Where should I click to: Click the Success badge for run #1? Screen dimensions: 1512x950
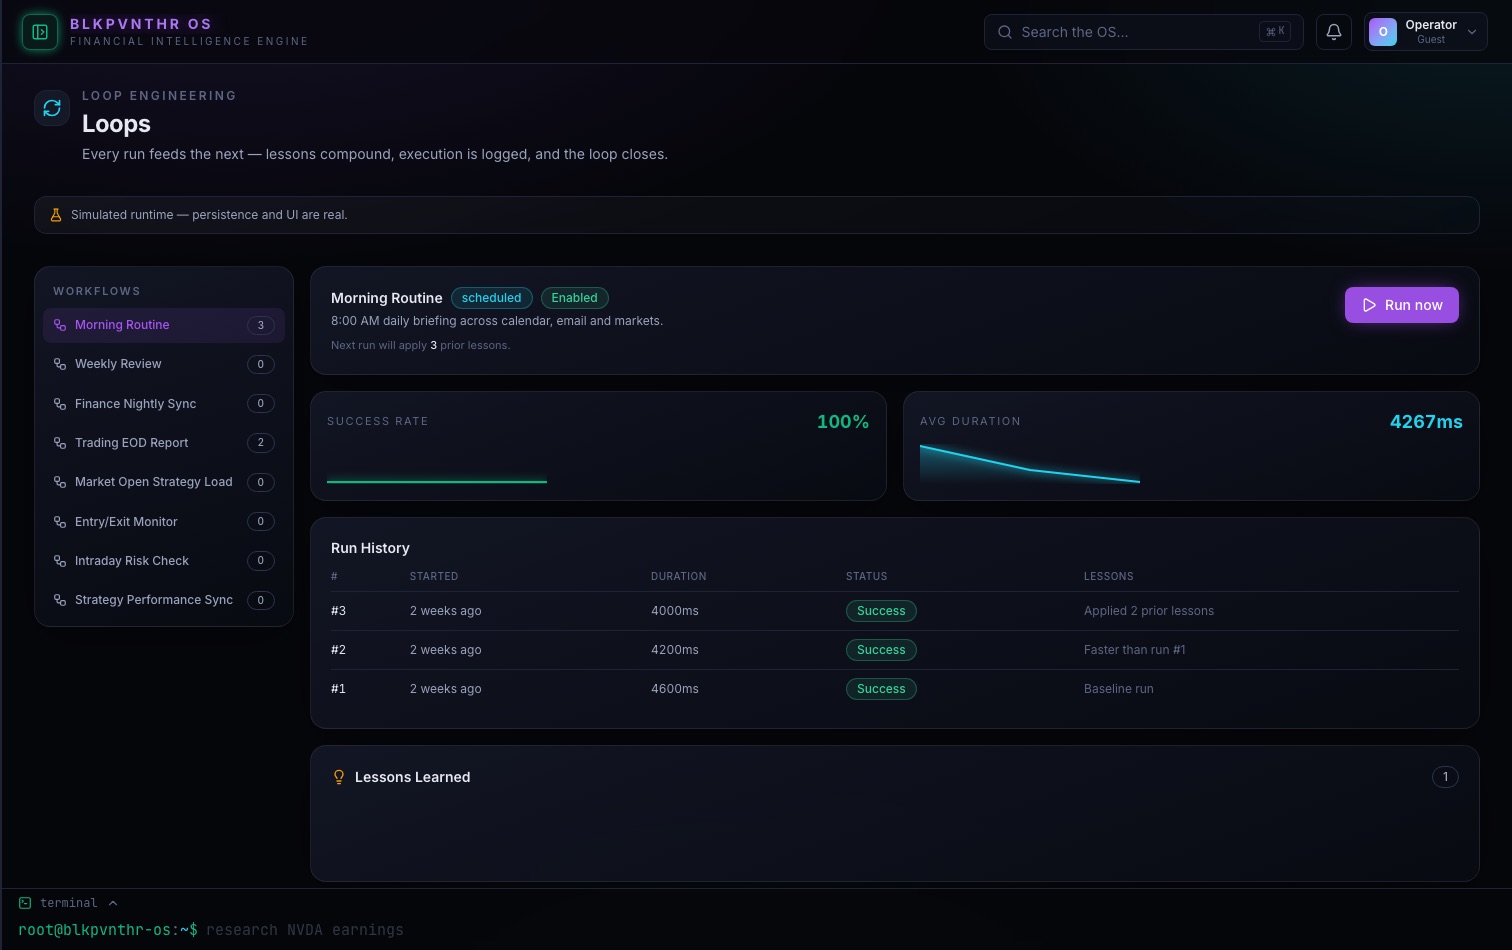pyautogui.click(x=881, y=689)
